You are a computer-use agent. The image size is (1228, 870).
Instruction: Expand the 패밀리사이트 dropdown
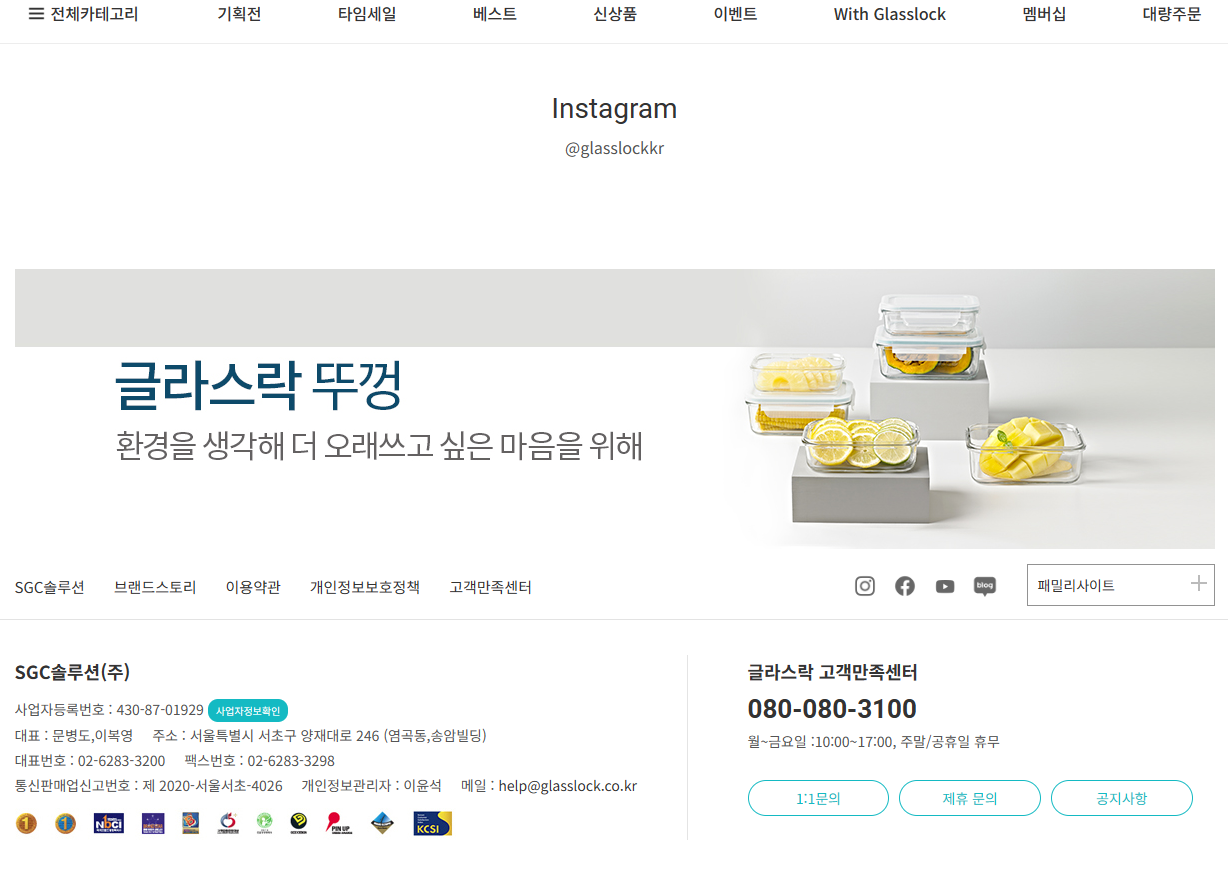tap(1121, 585)
